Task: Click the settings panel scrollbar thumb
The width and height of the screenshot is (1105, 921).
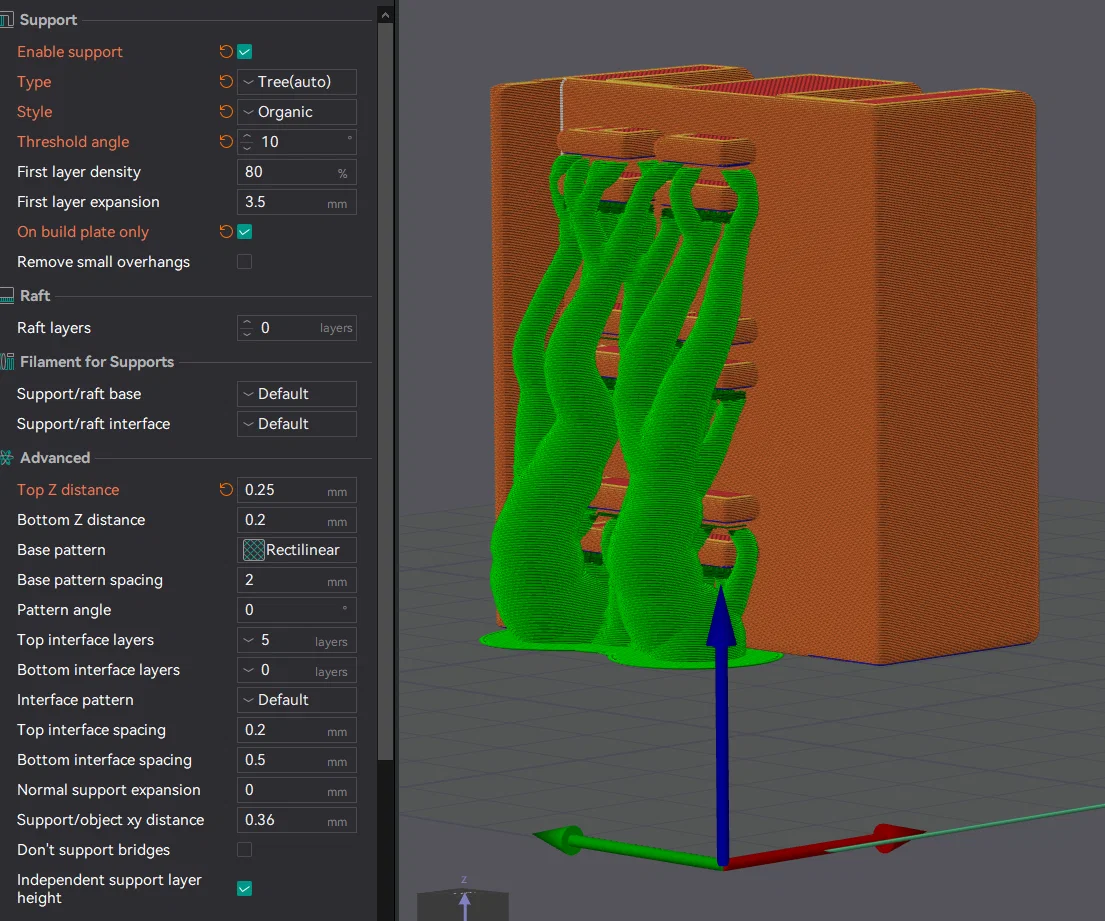Action: pos(385,391)
